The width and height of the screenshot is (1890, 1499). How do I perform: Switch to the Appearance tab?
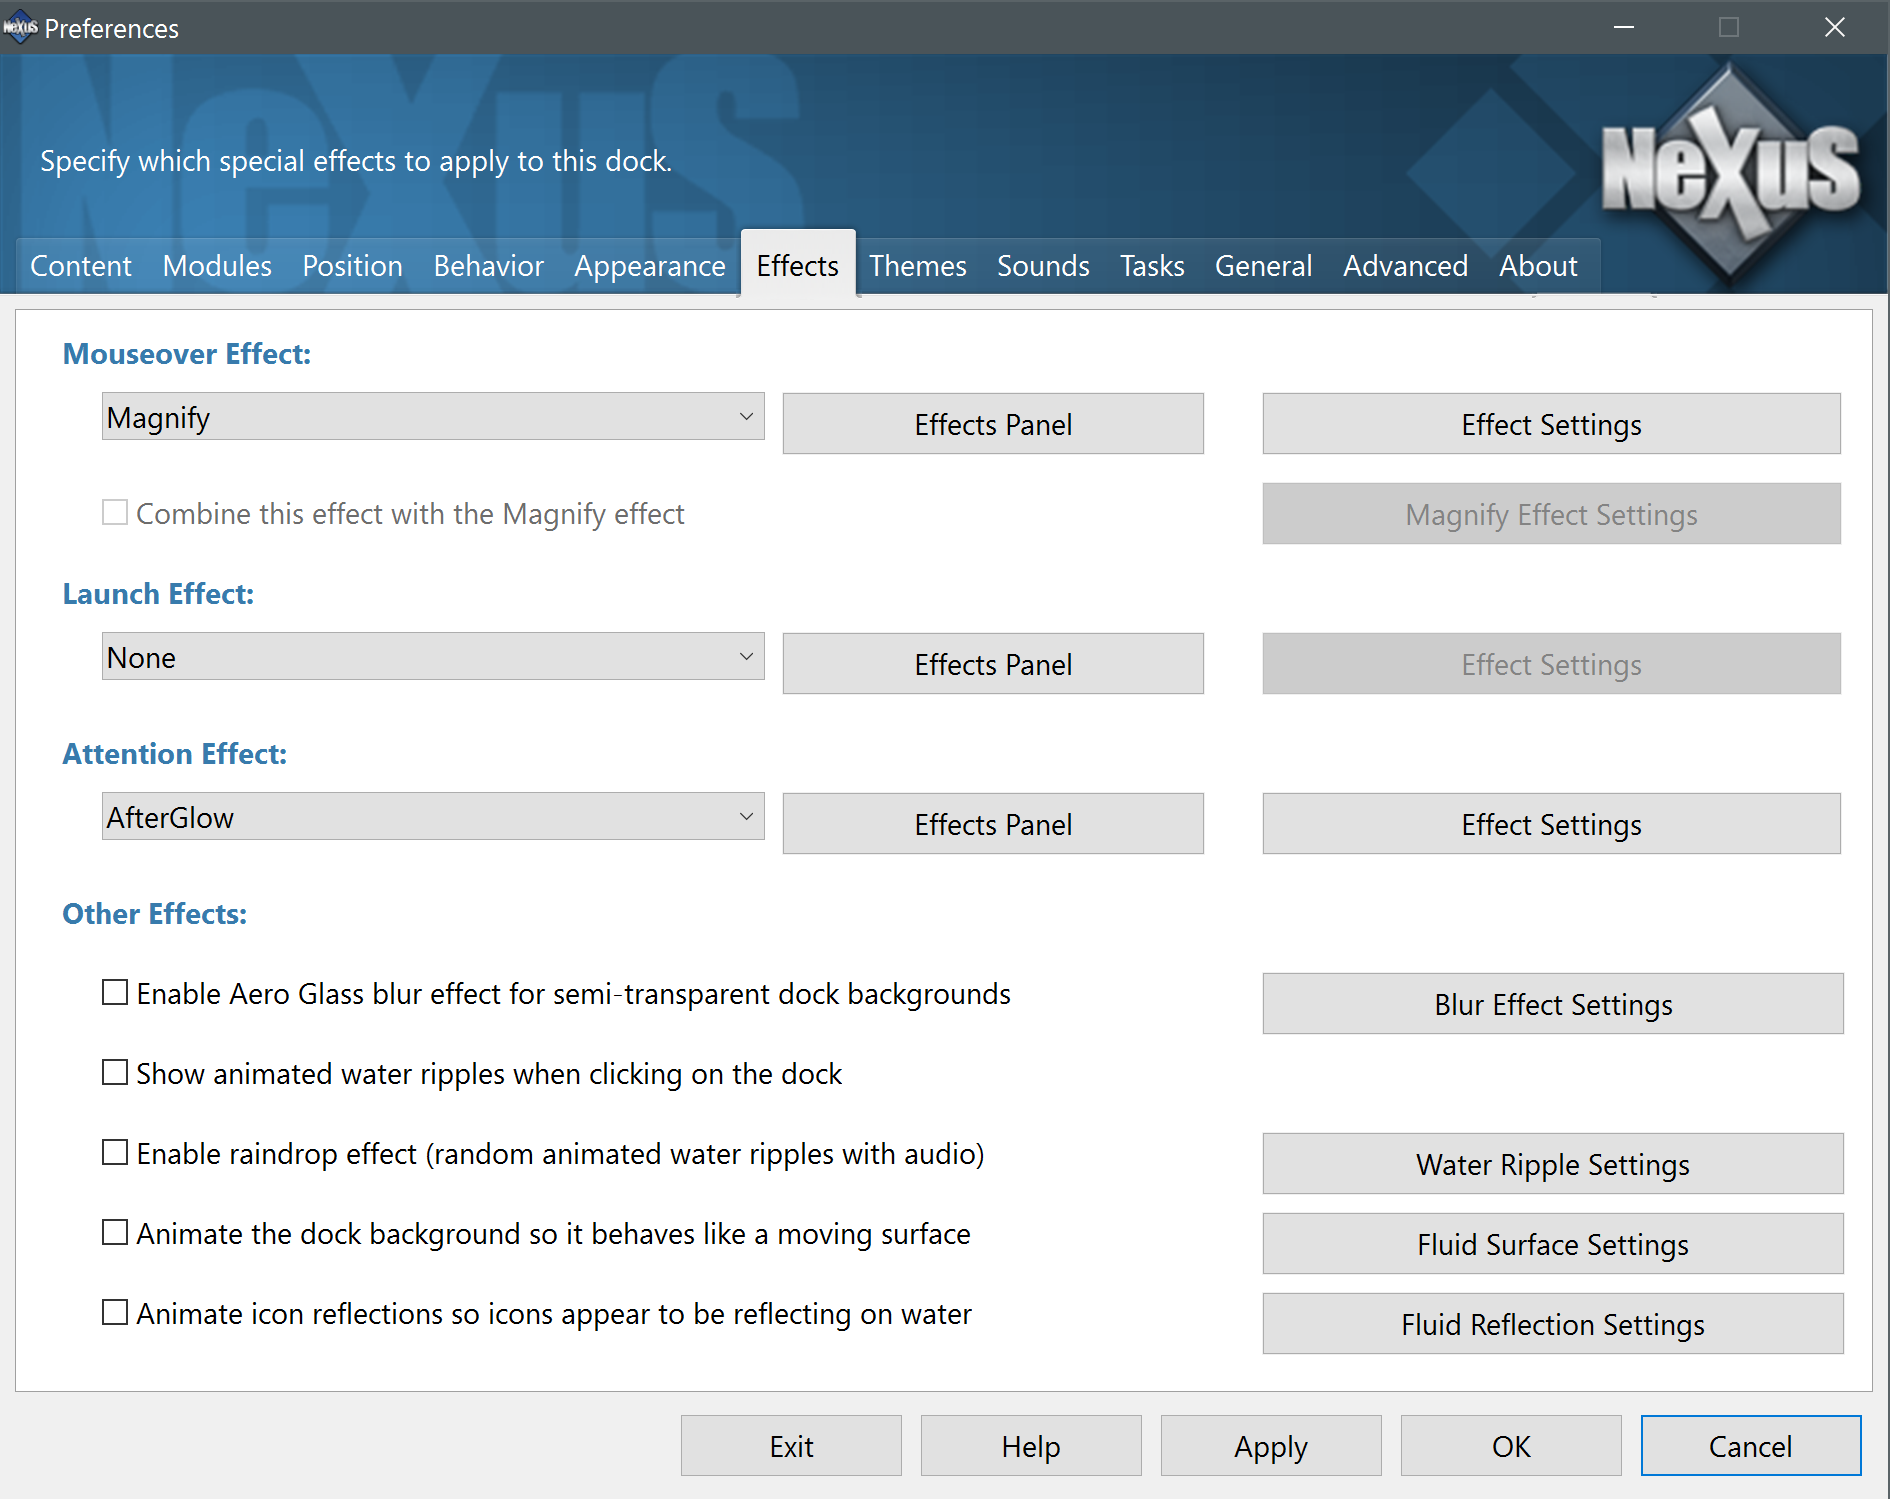649,266
